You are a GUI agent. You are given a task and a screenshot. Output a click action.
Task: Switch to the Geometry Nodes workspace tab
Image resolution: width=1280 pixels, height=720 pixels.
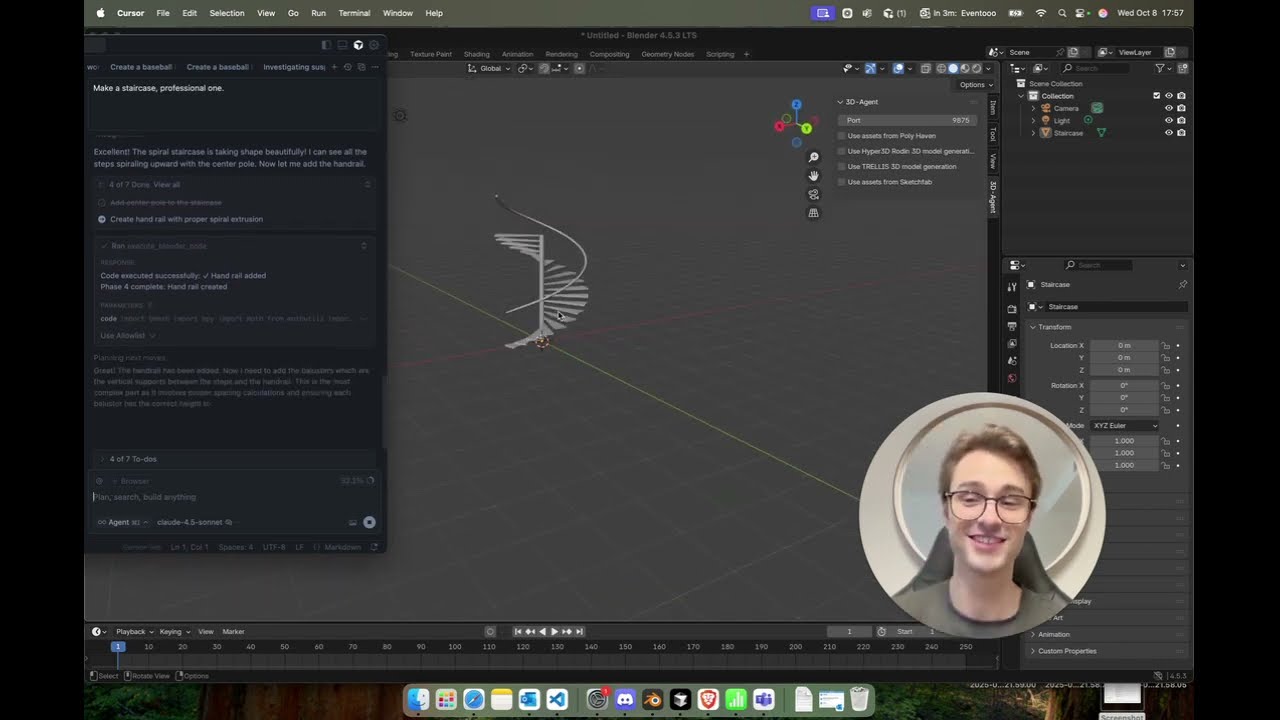[x=668, y=54]
